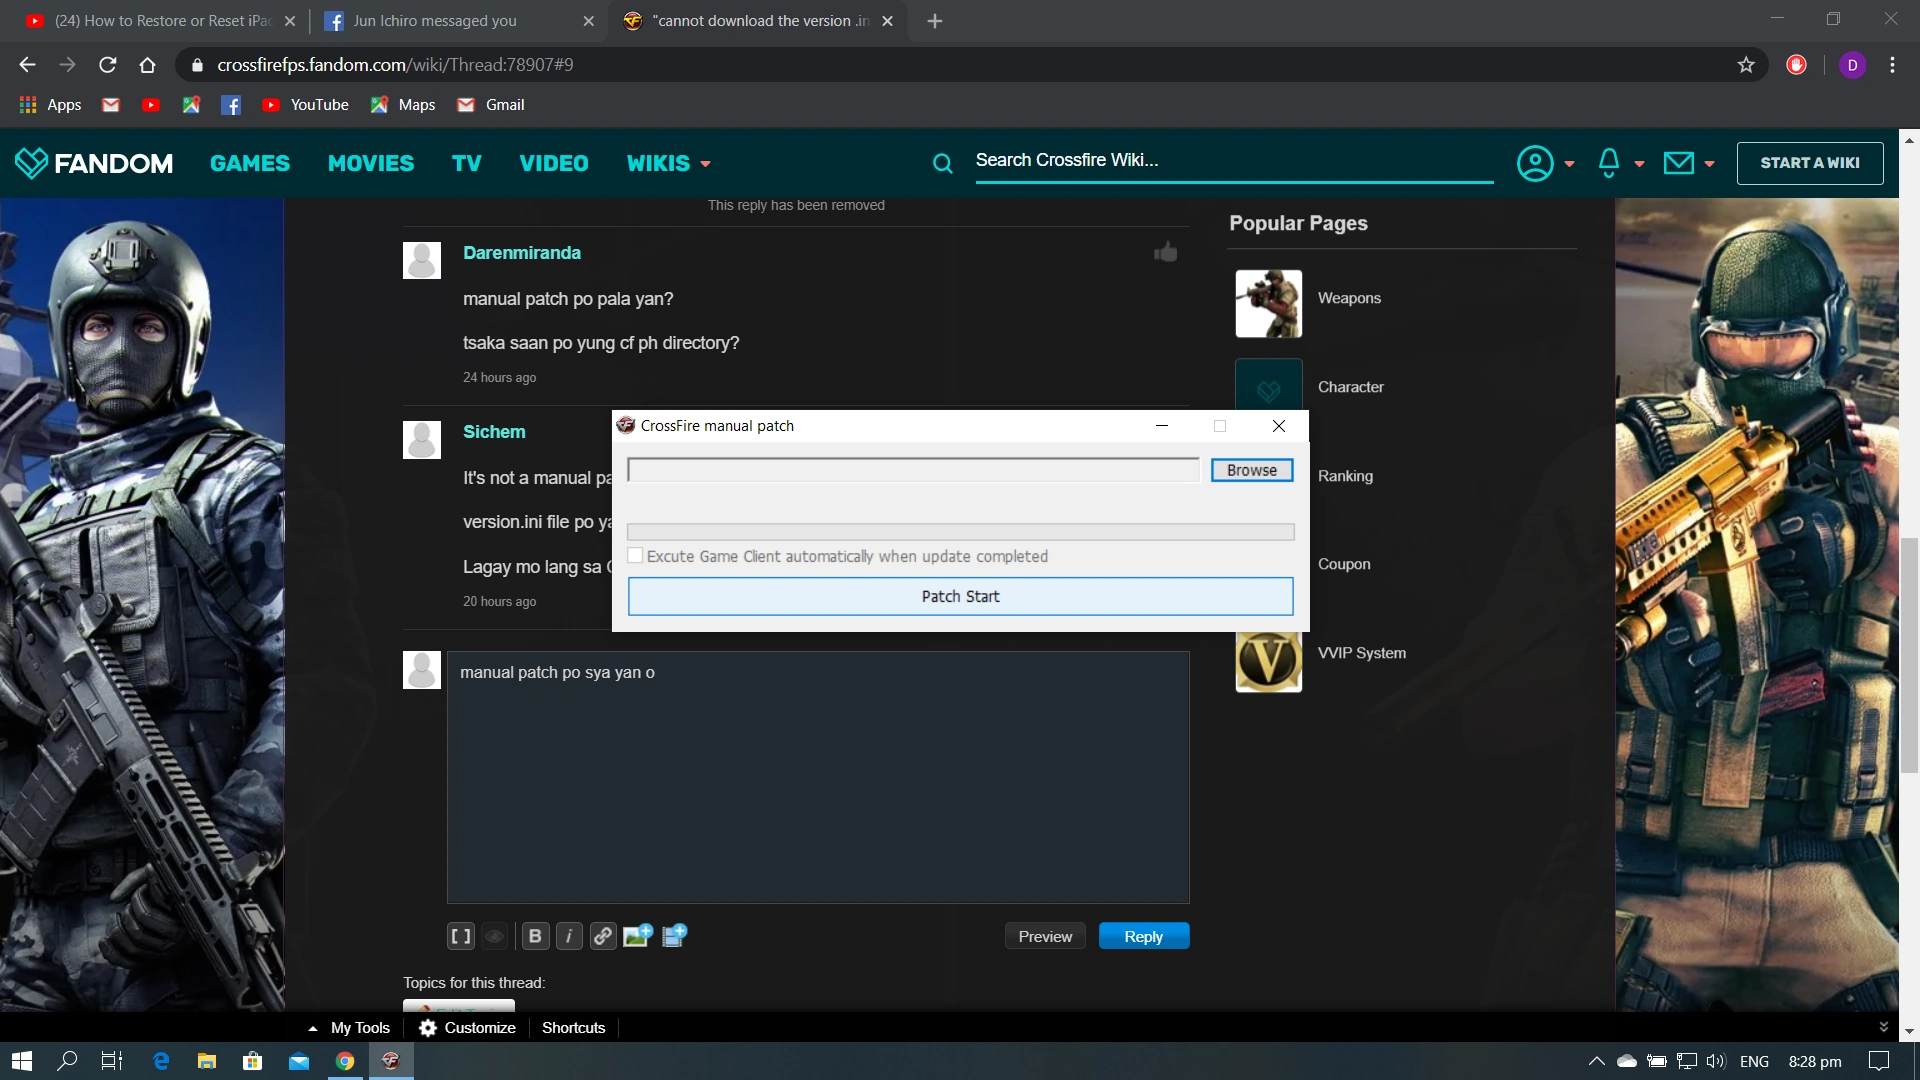This screenshot has width=1920, height=1080.
Task: Open File Explorer from the taskbar
Action: point(207,1061)
